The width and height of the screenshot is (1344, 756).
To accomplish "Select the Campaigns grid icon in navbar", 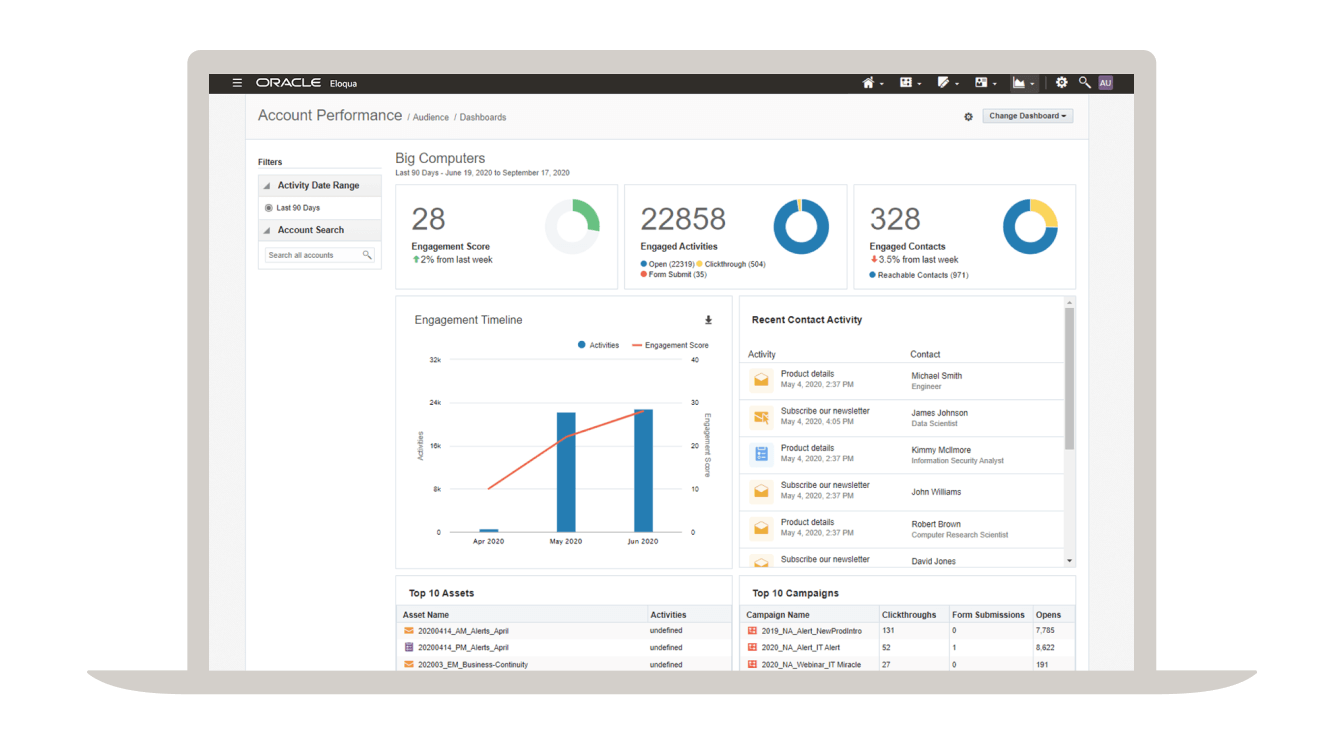I will (x=906, y=82).
